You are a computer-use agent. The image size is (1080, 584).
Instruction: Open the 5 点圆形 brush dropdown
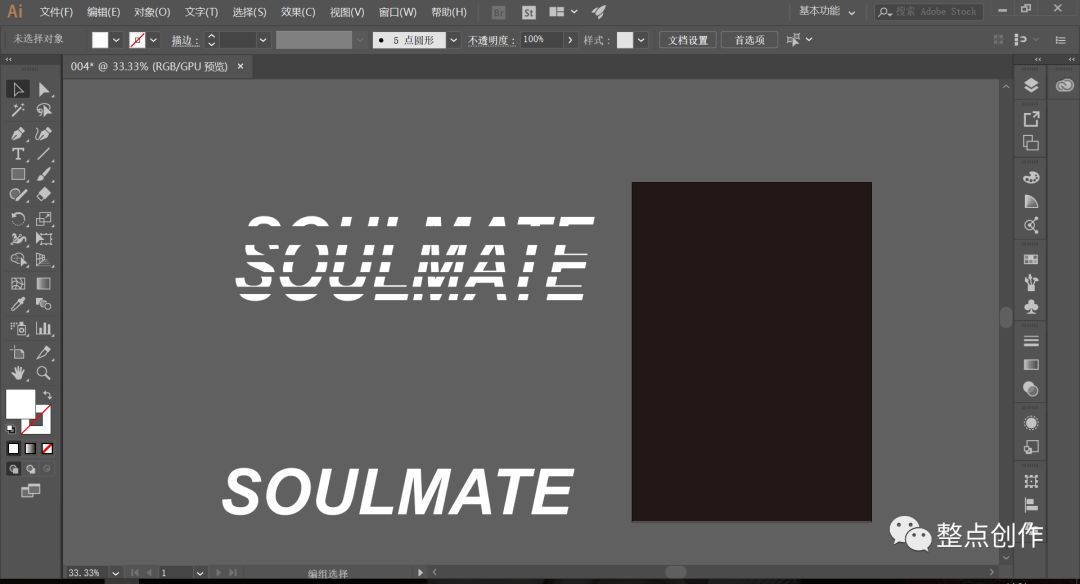coord(453,40)
